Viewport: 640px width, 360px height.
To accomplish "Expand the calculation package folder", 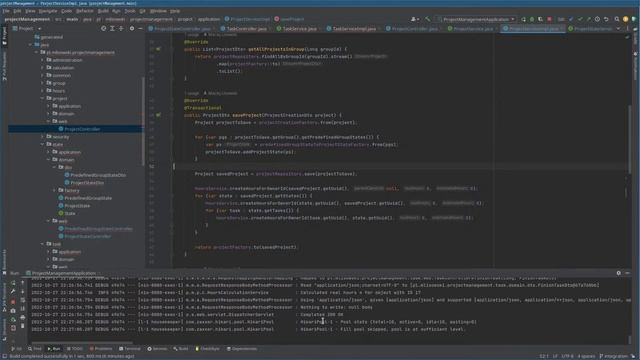I will point(42,68).
